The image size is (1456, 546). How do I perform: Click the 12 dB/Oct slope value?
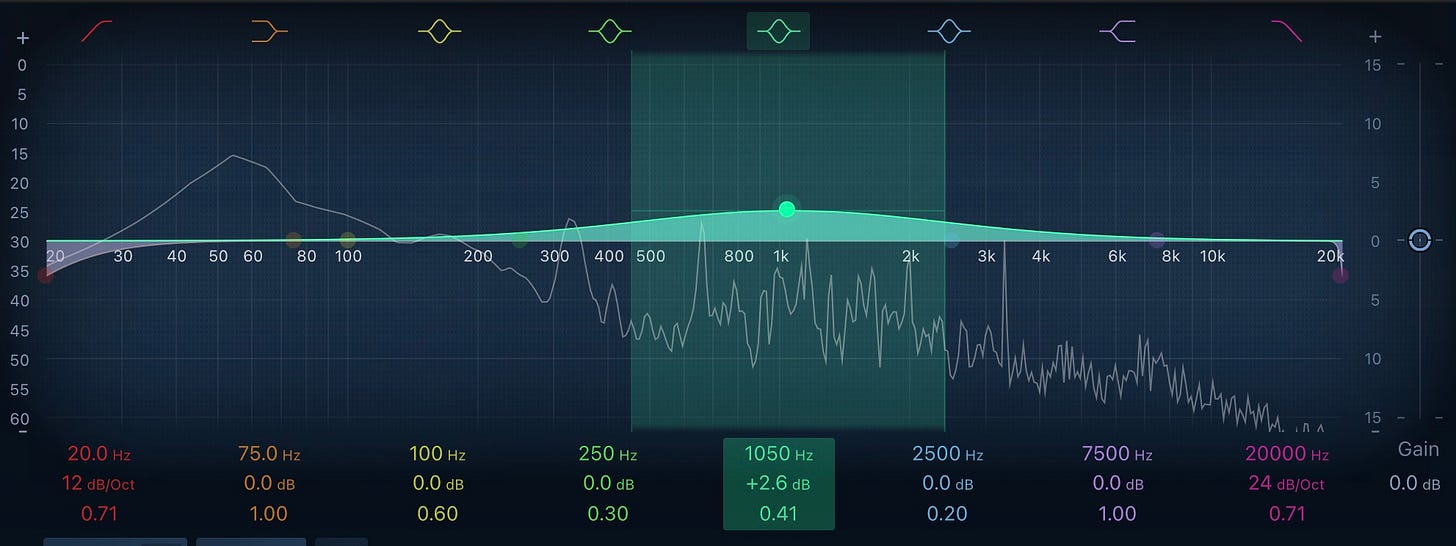click(x=98, y=484)
